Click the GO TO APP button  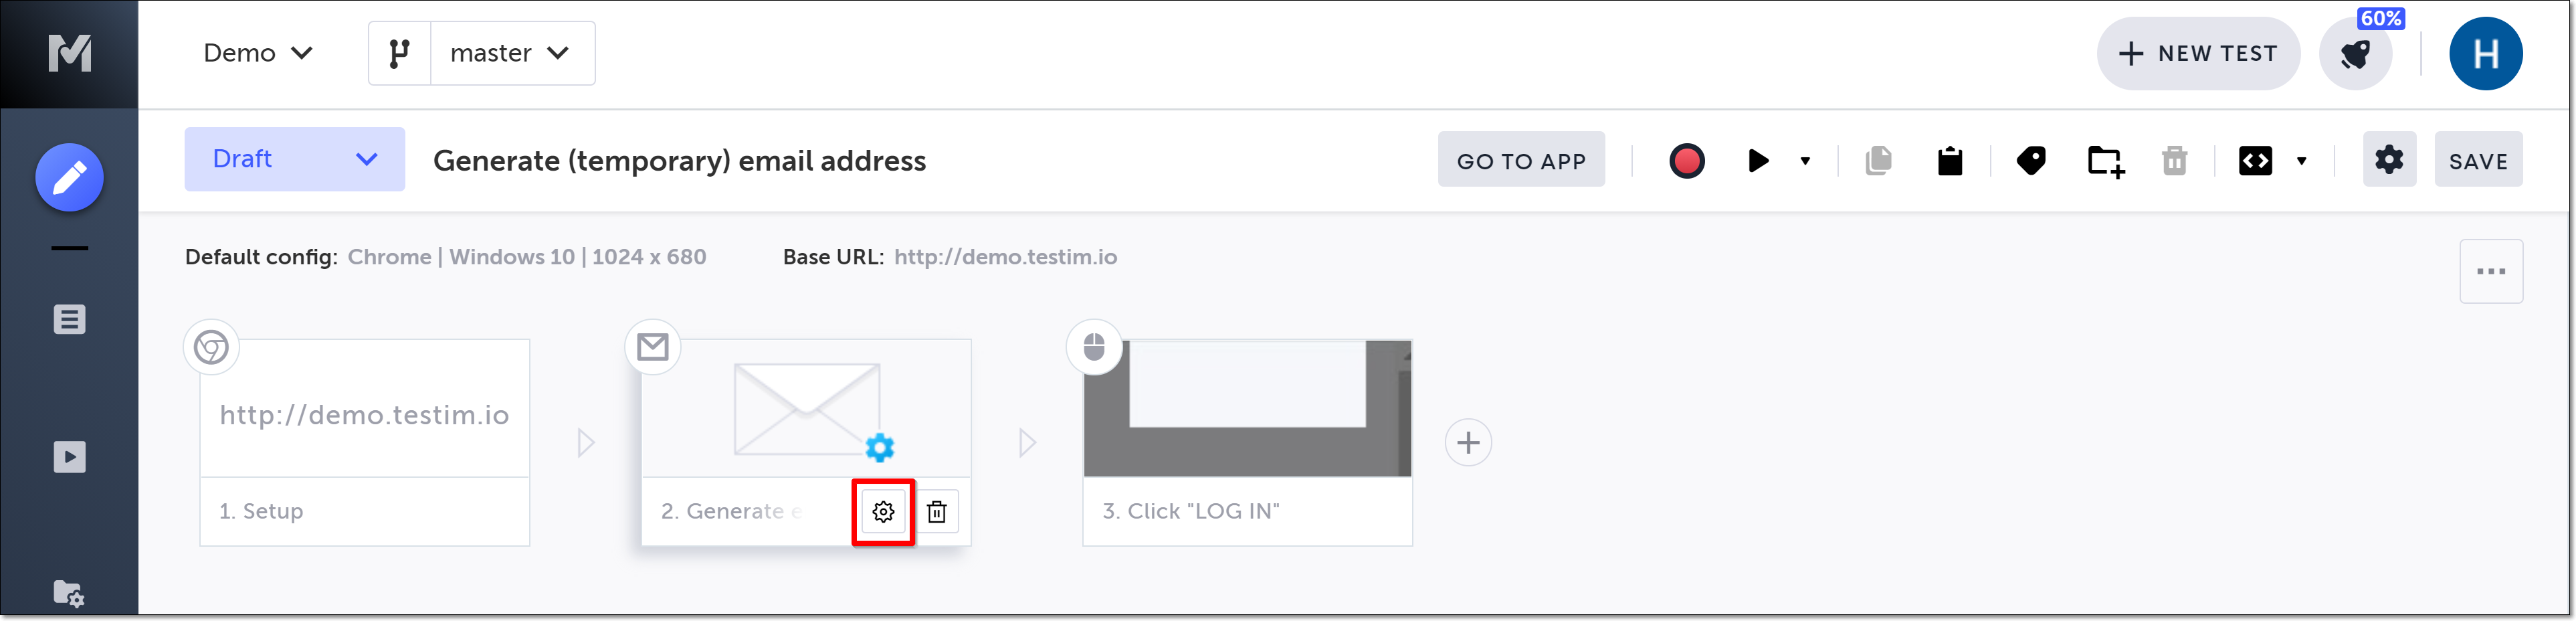tap(1520, 161)
